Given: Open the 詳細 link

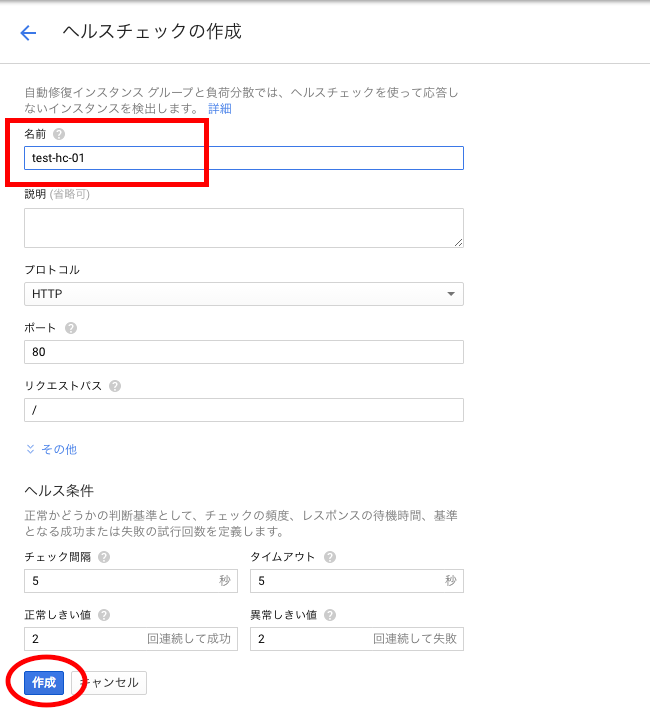Looking at the screenshot, I should [x=220, y=109].
